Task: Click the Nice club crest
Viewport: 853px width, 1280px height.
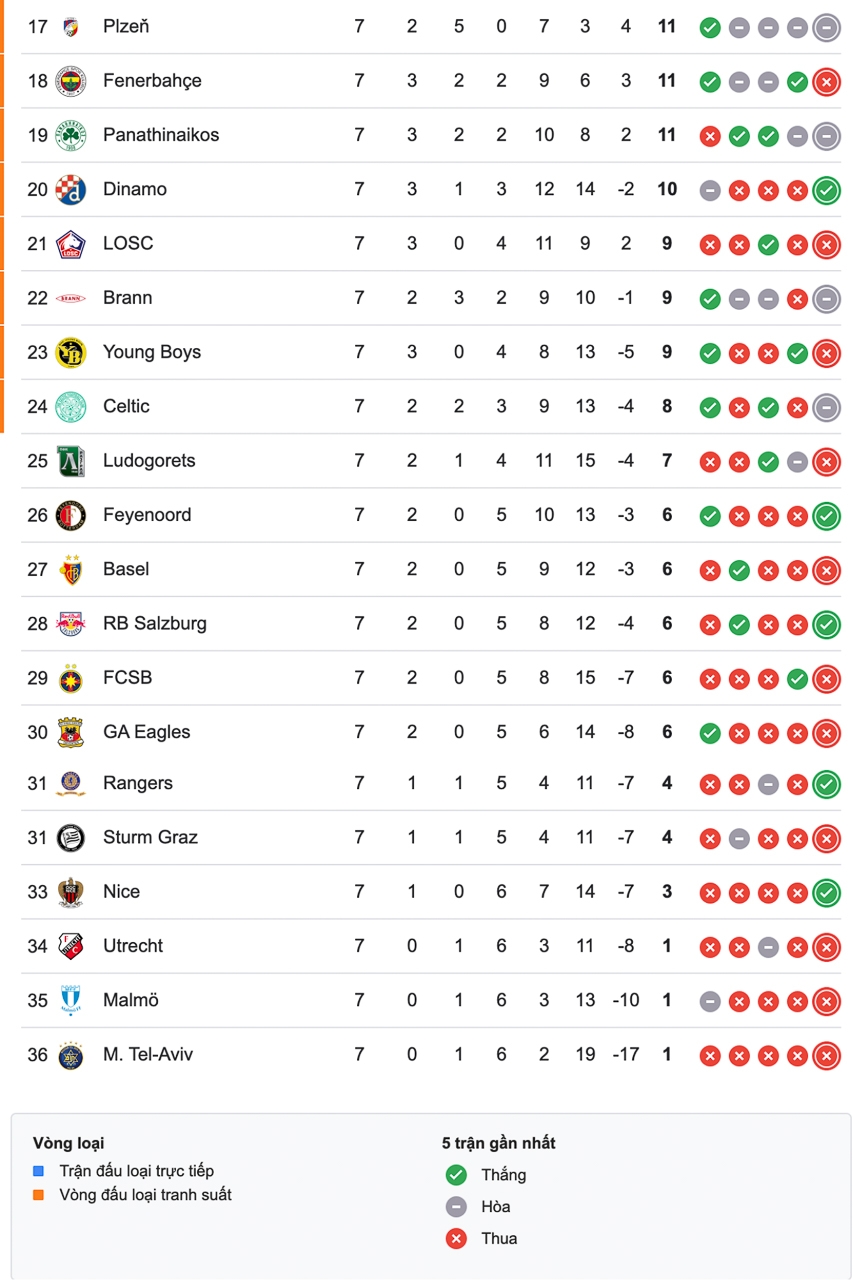Action: click(x=70, y=892)
